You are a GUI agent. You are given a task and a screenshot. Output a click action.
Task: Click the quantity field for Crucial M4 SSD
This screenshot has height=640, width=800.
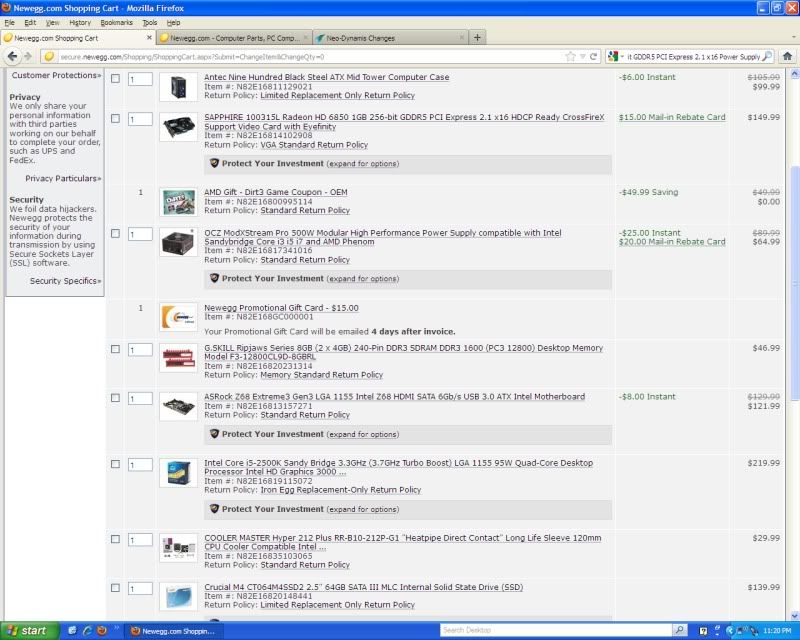pos(140,588)
